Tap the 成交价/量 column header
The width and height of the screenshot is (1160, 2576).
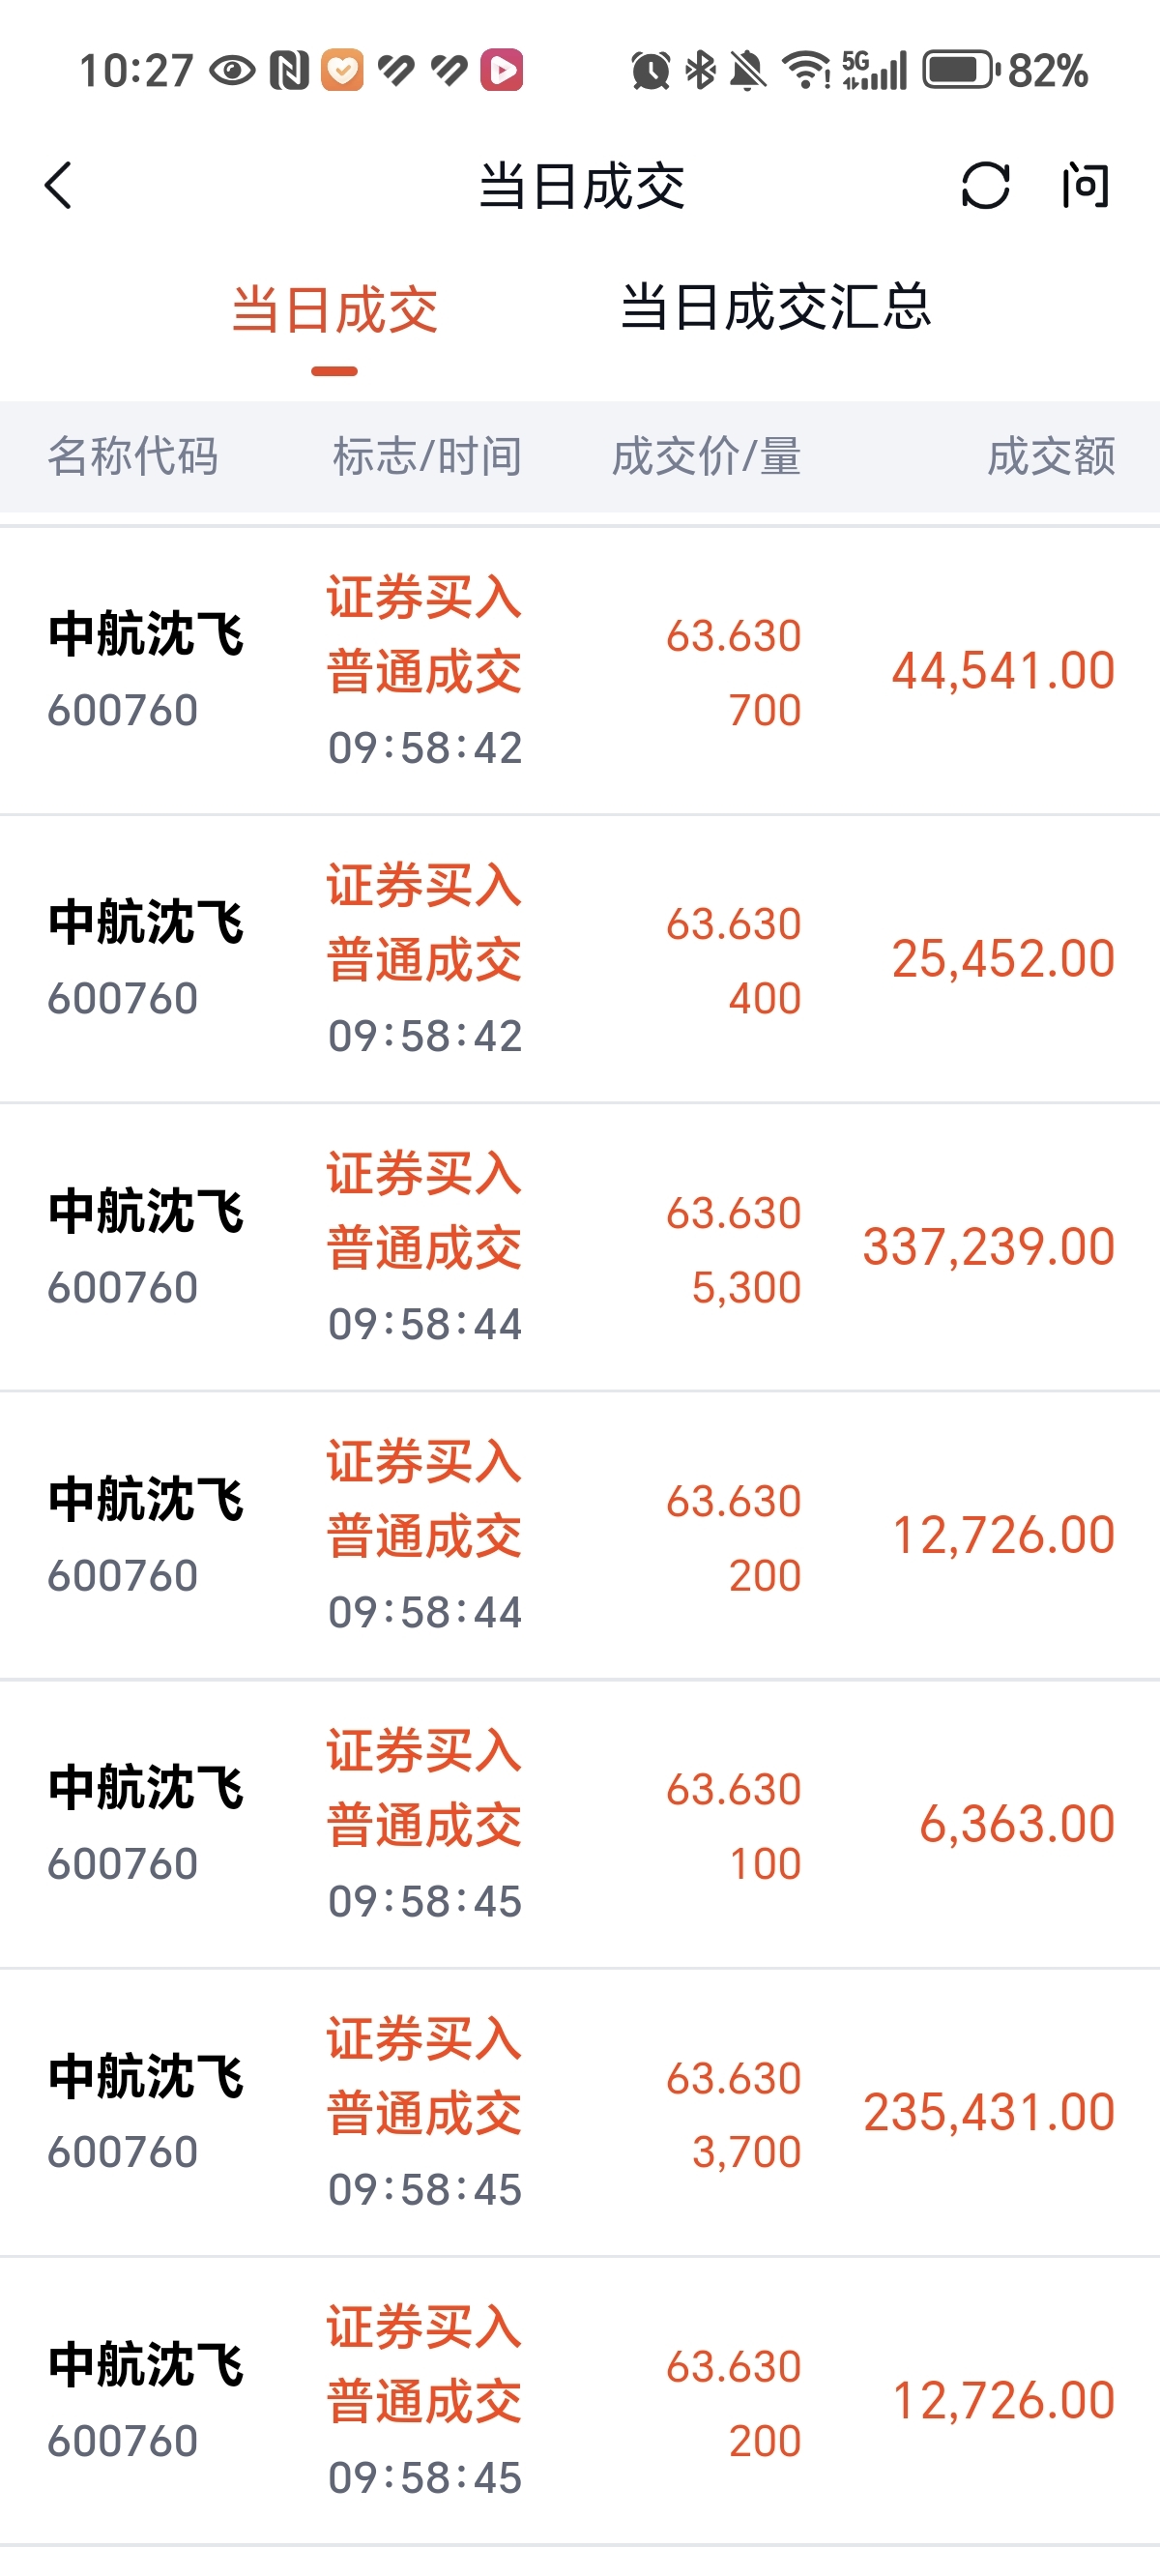tap(706, 457)
